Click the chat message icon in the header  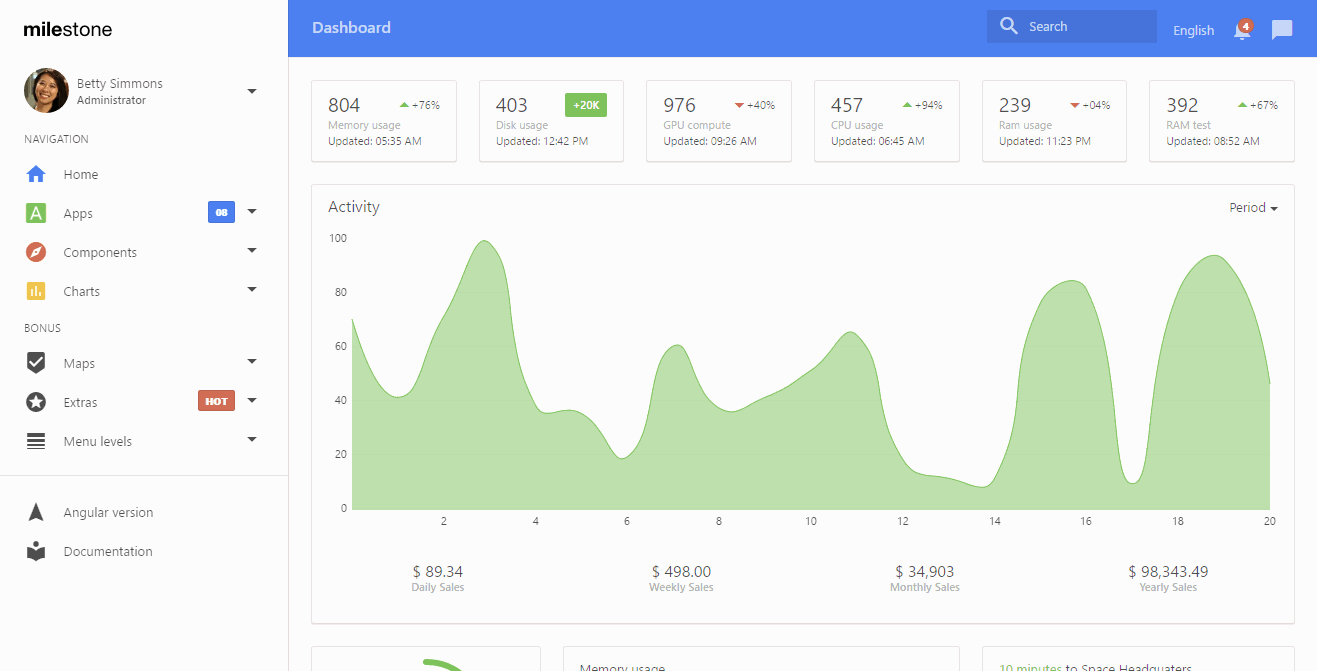1281,30
